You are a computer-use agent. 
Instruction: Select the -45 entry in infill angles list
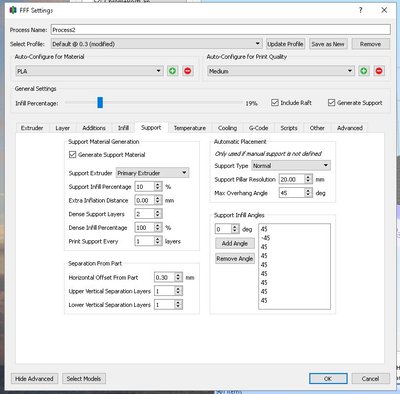click(x=294, y=238)
